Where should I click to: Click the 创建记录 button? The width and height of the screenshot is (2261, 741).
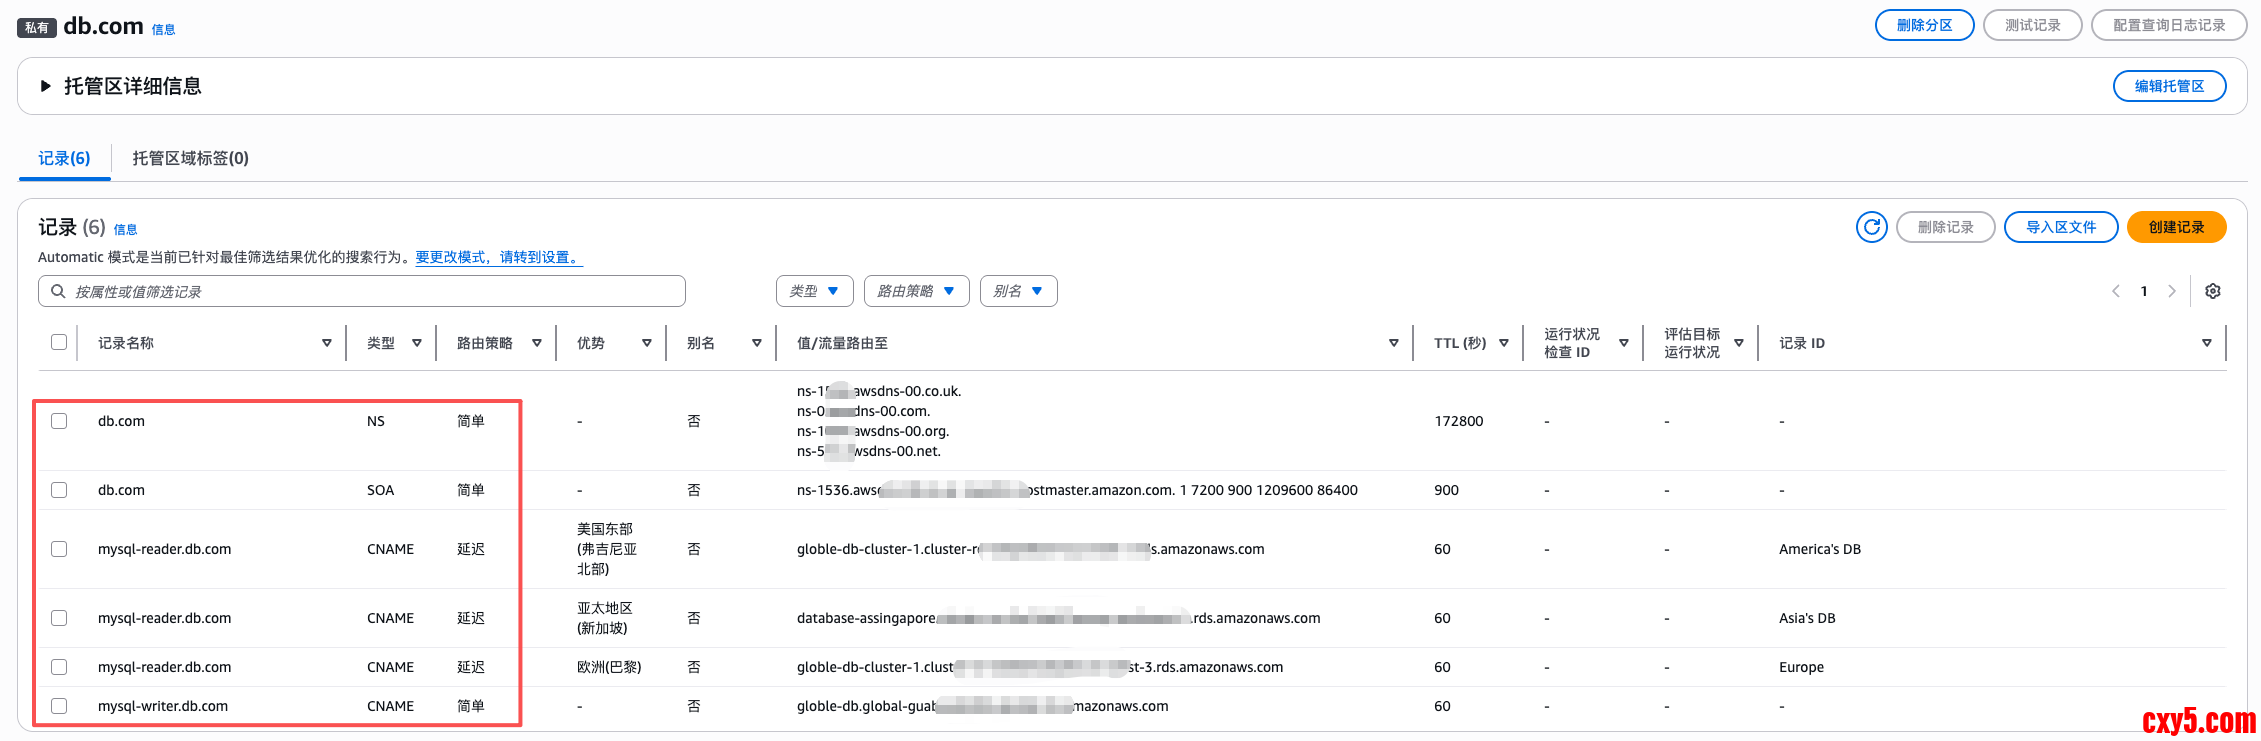pos(2176,227)
